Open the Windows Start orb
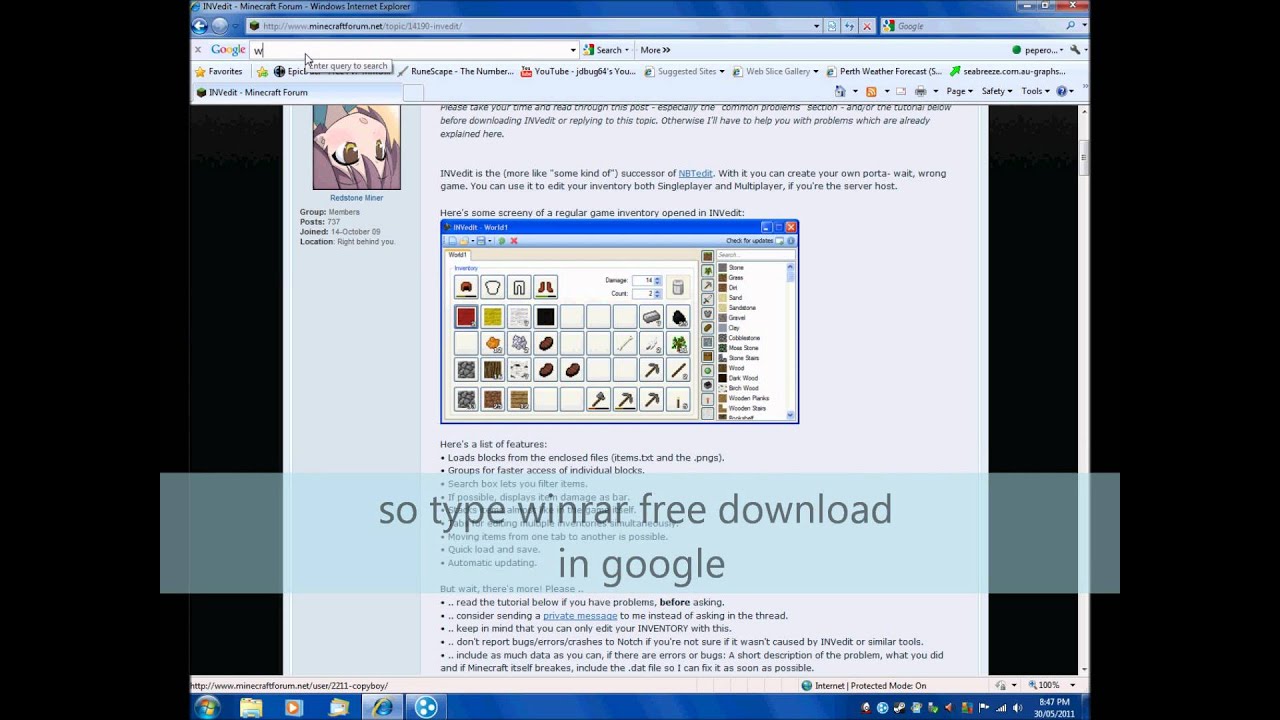Viewport: 1280px width, 720px height. click(x=208, y=708)
